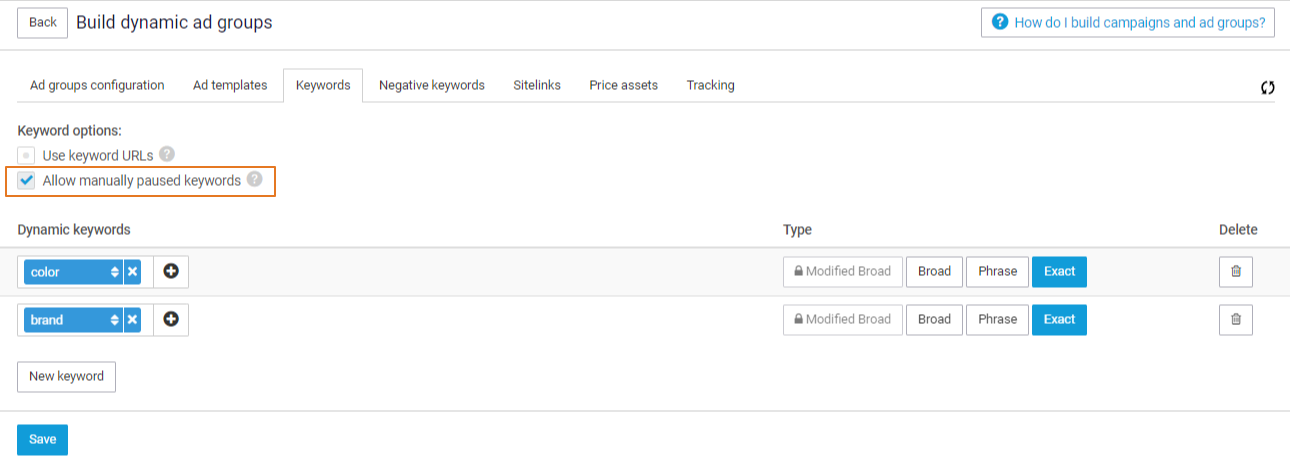Image resolution: width=1290 pixels, height=464 pixels.
Task: Uncheck Allow manually paused keywords
Action: pyautogui.click(x=27, y=181)
